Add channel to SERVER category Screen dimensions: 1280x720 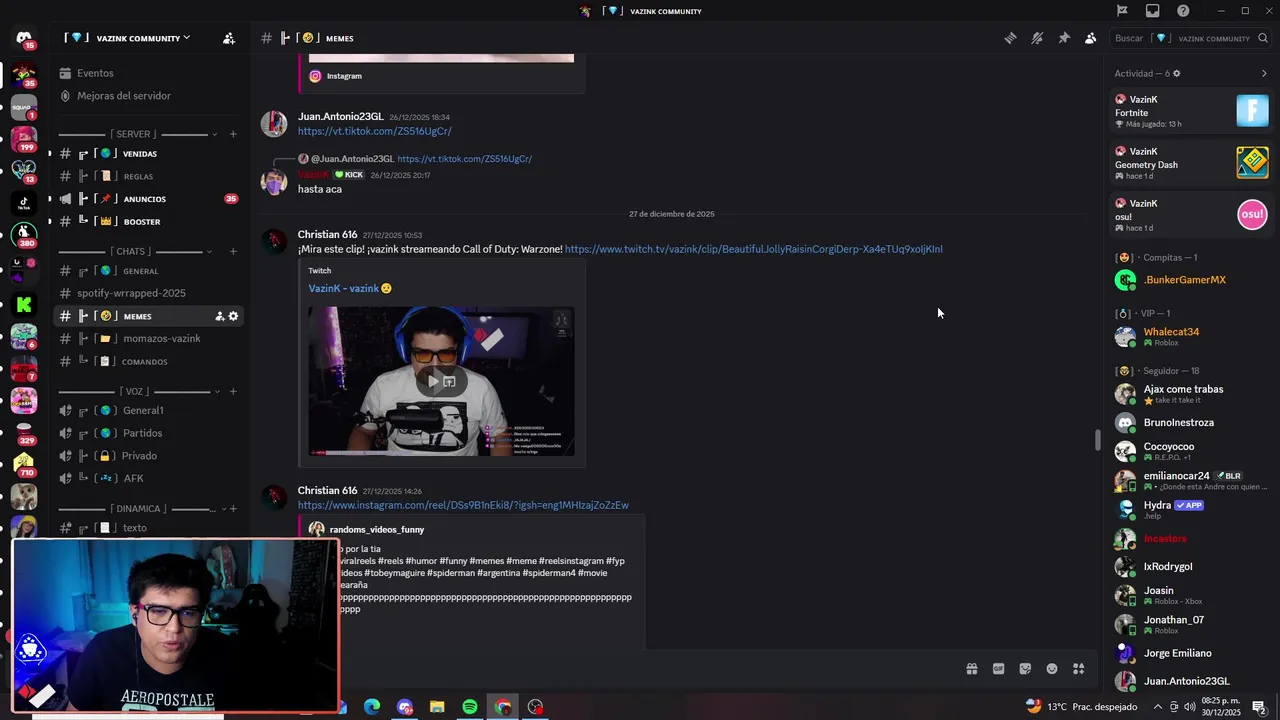233,134
